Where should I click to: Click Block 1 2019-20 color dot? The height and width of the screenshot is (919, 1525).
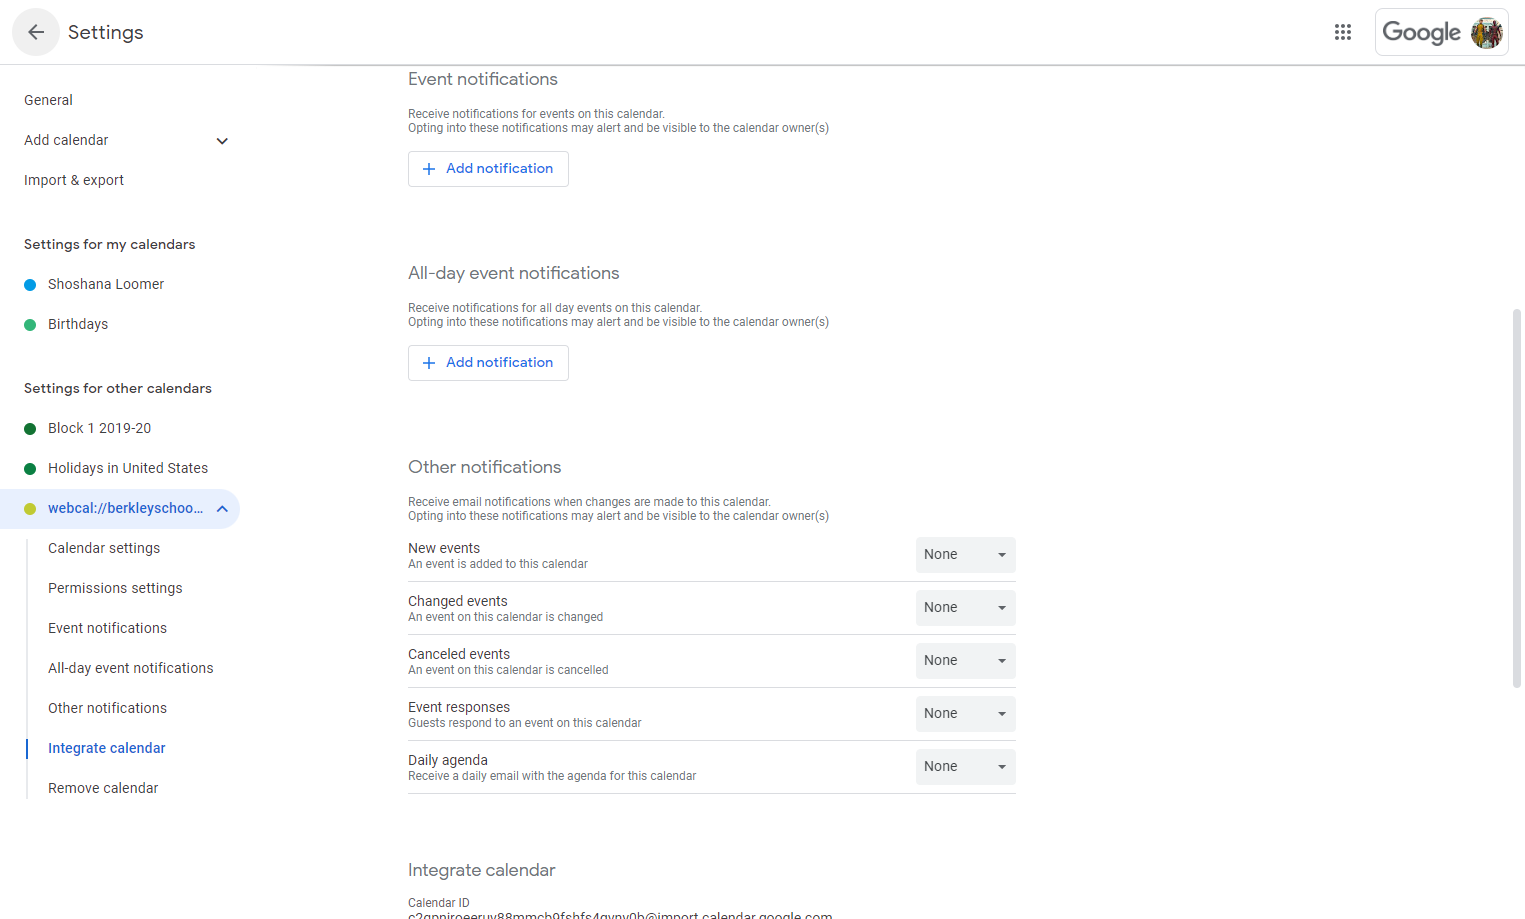30,429
